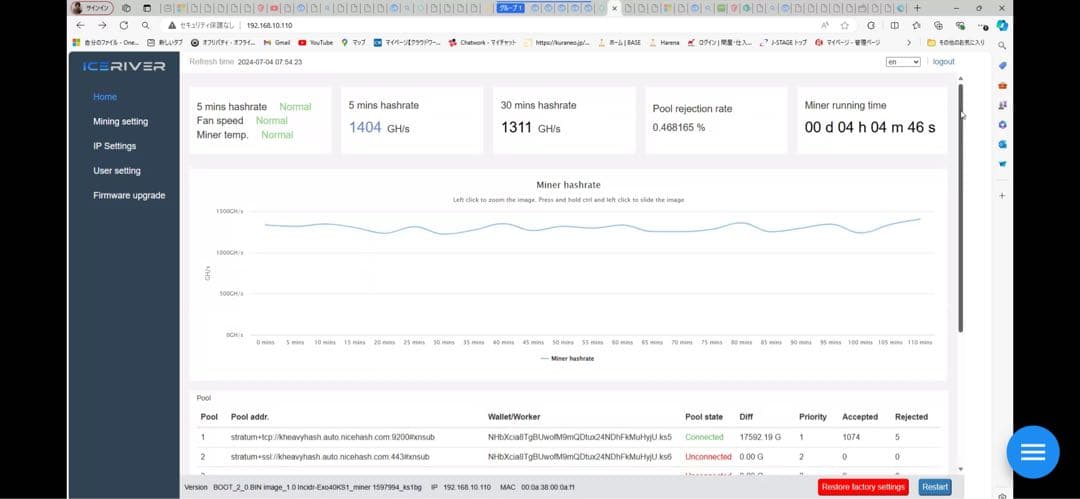Screen dimensions: 1080x499
Task: Open the language dropdown set to en
Action: click(902, 62)
